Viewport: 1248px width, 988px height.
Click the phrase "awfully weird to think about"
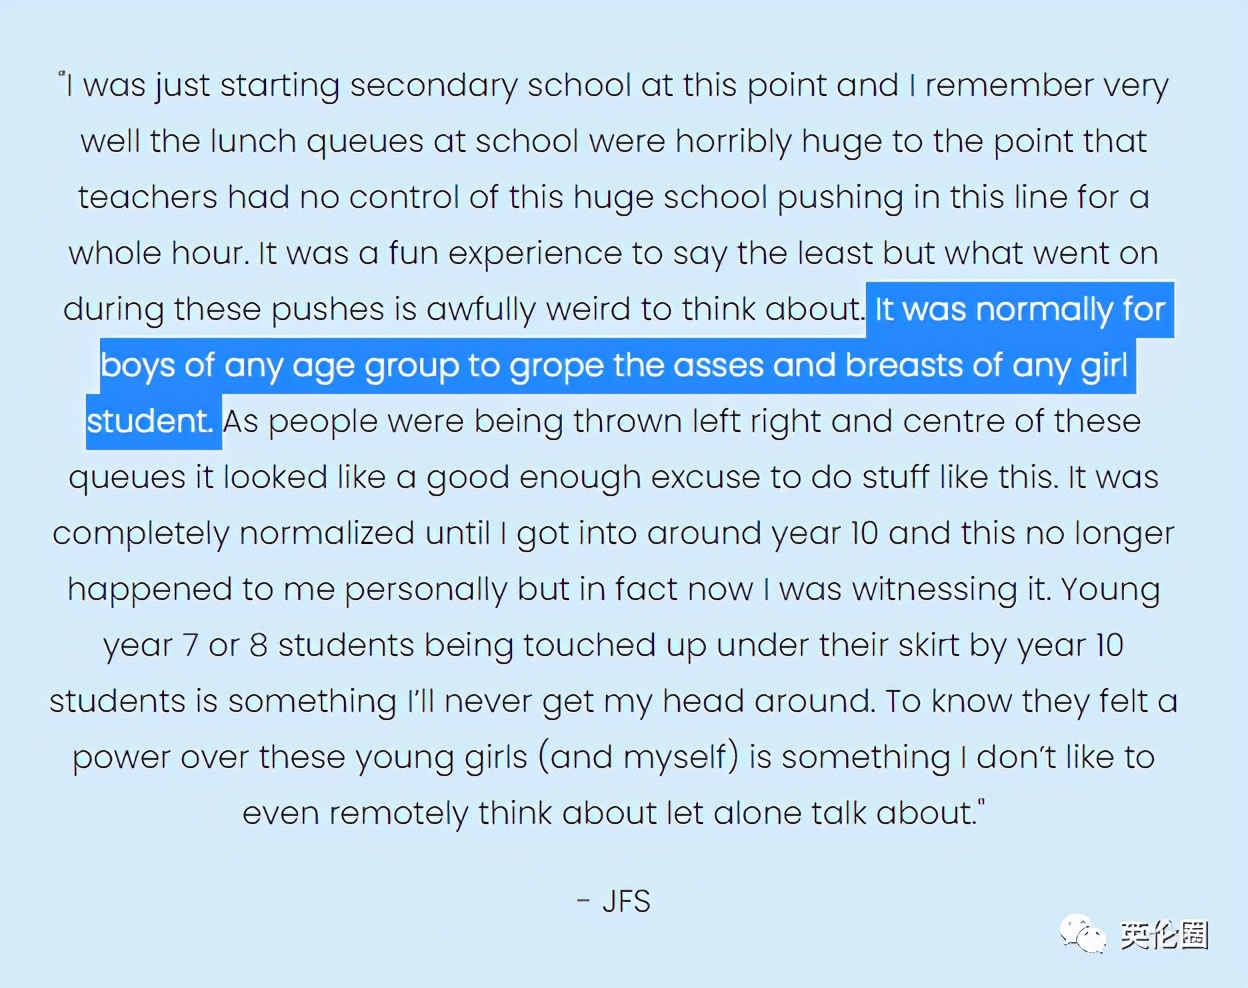click(644, 310)
